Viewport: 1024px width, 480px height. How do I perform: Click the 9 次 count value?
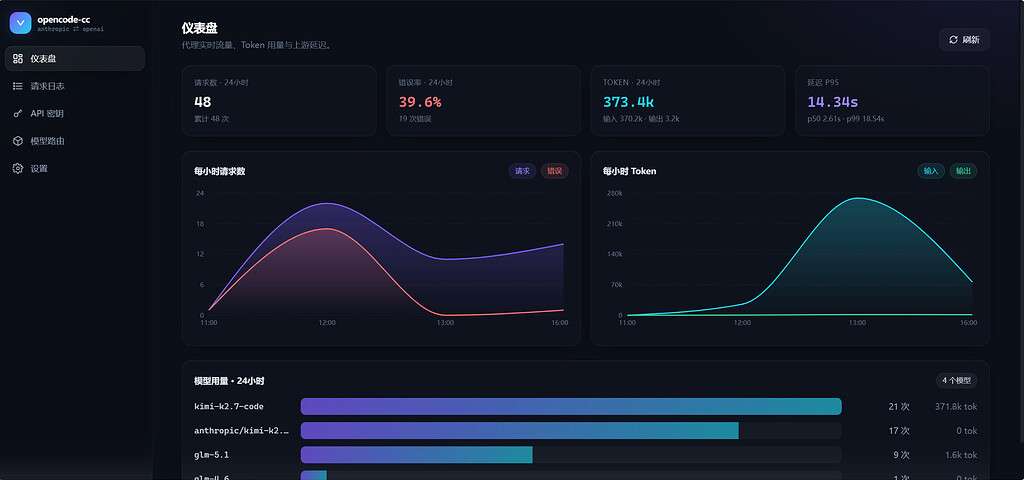coord(901,455)
